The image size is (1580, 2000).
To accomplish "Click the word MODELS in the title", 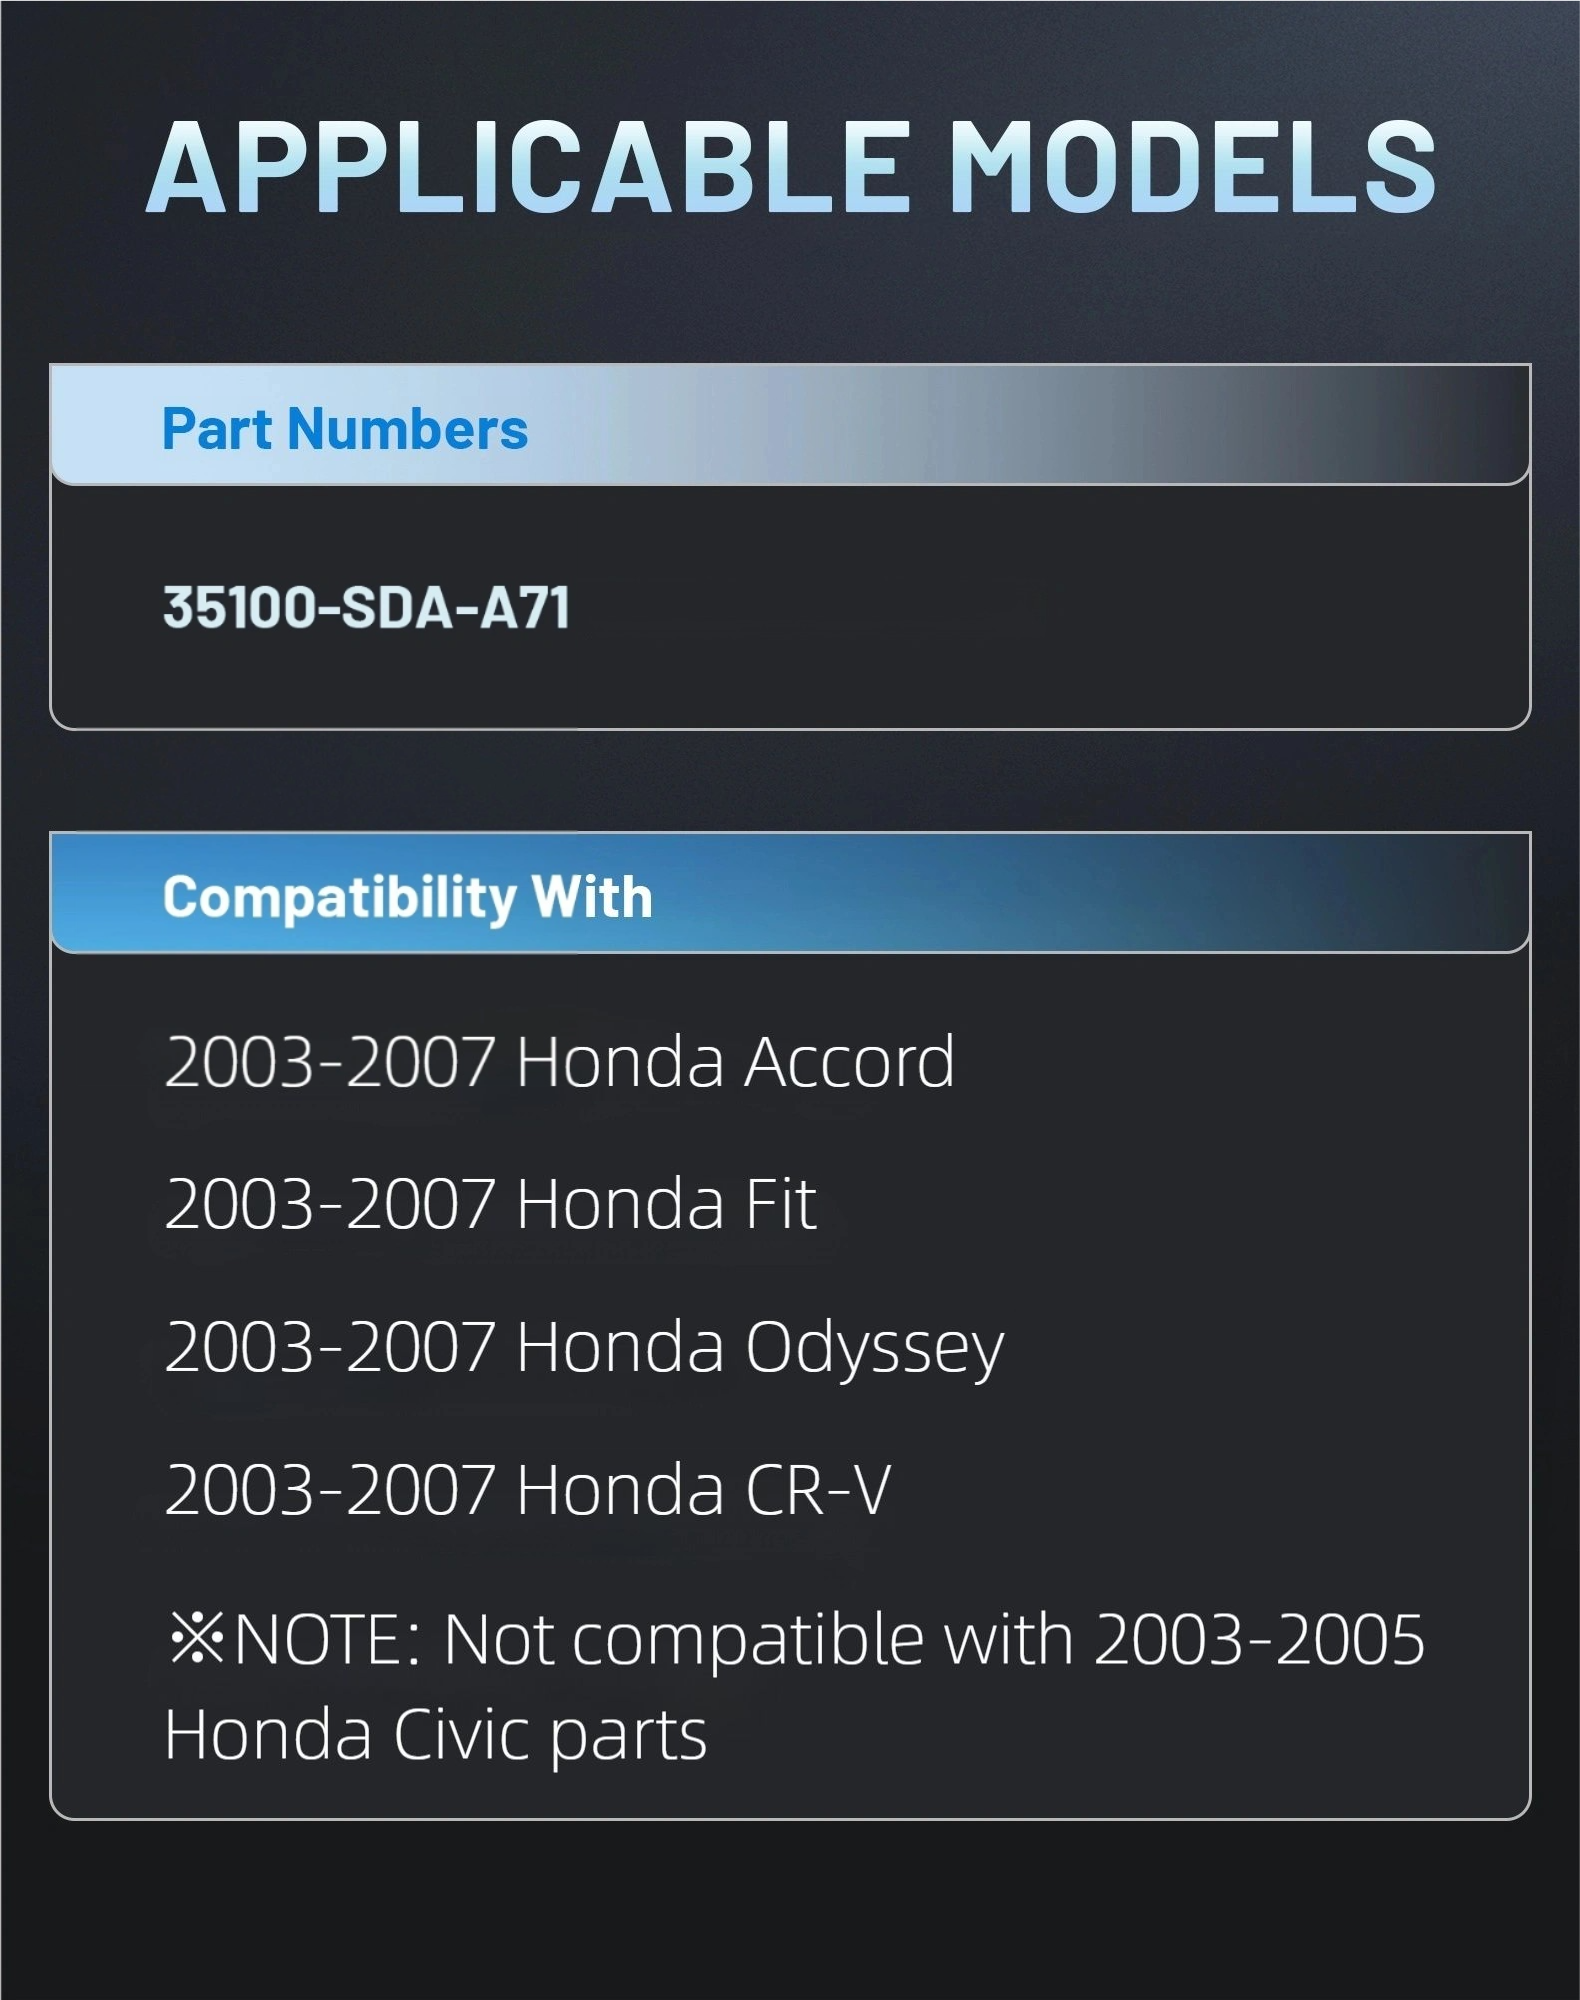I will click(1191, 168).
